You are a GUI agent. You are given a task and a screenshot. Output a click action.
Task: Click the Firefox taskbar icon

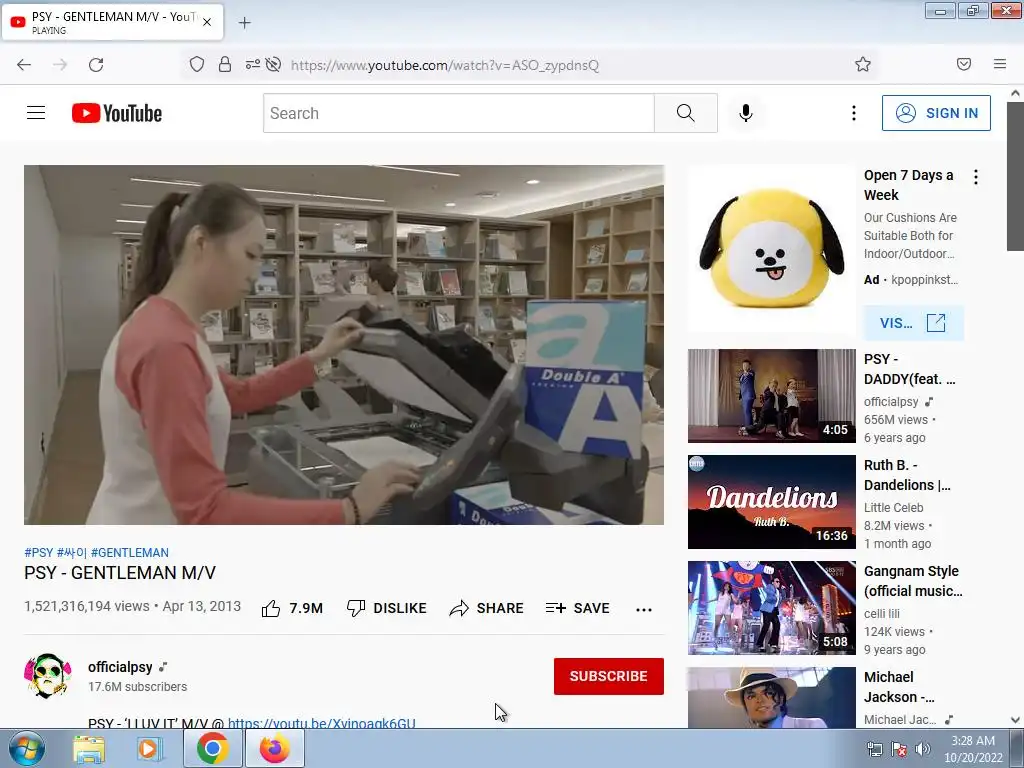(x=274, y=748)
